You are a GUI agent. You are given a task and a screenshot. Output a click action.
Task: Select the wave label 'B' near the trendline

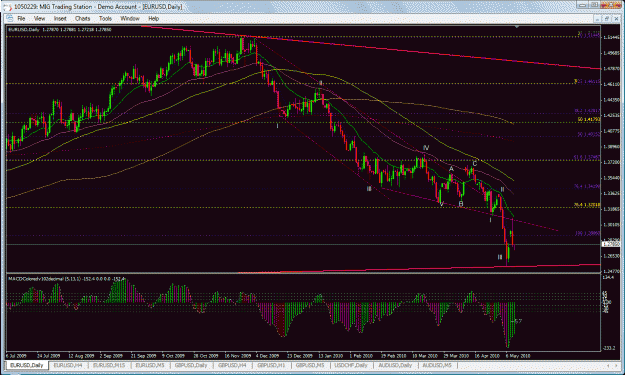click(461, 204)
